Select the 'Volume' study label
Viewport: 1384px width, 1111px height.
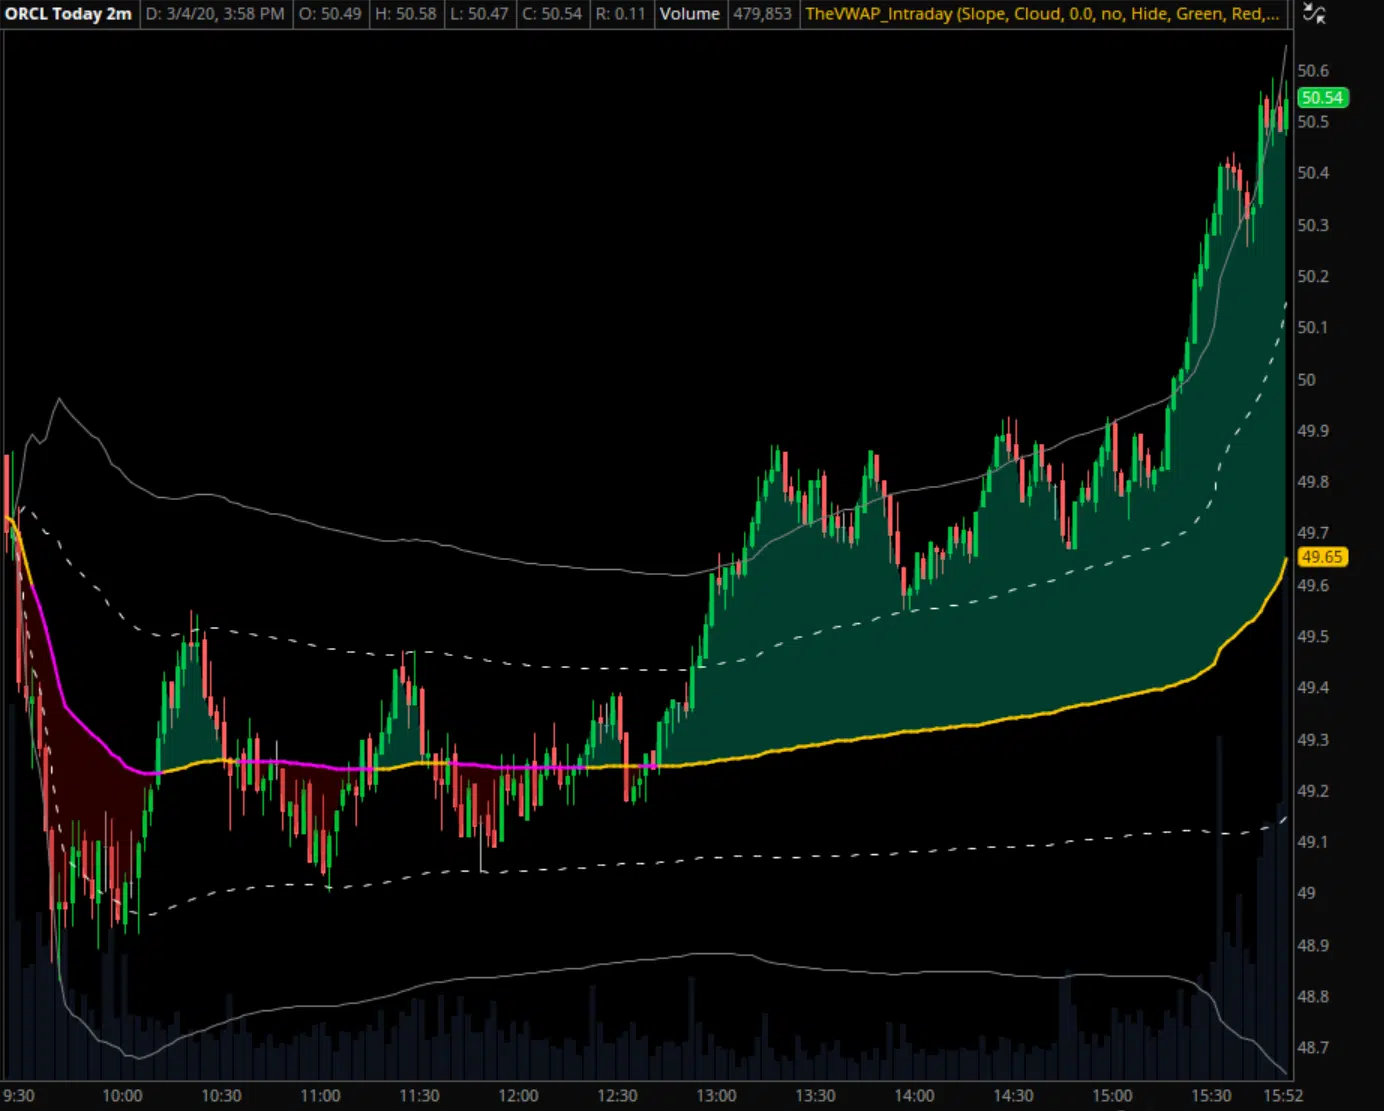689,14
